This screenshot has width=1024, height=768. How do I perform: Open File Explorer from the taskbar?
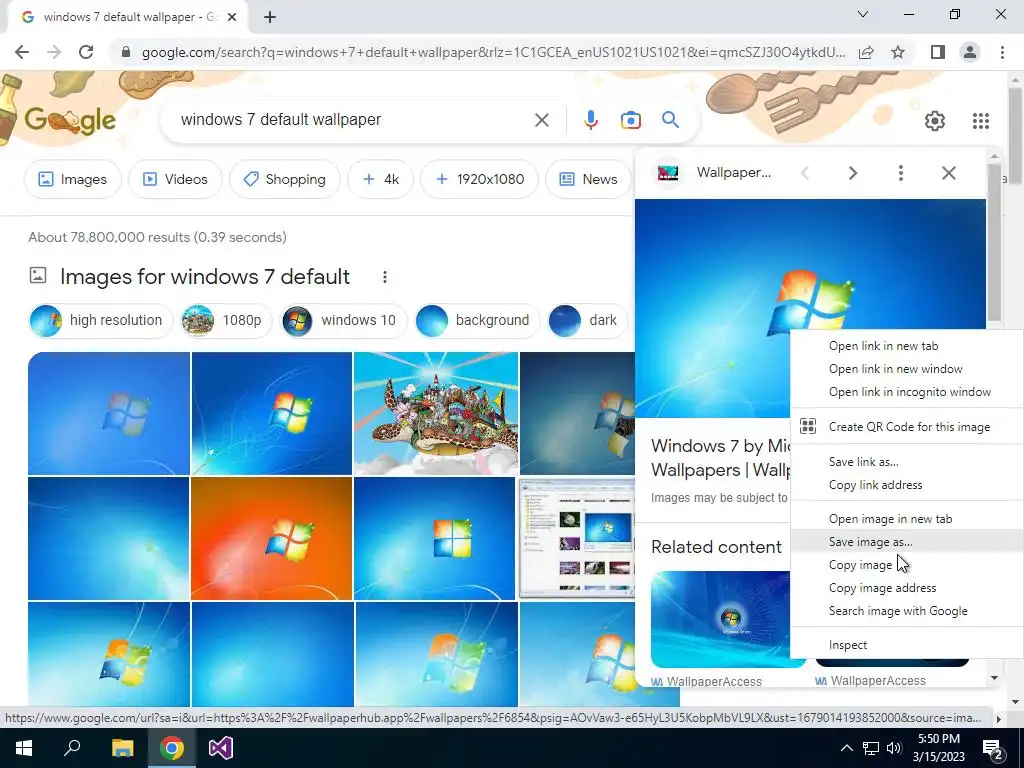[x=122, y=748]
